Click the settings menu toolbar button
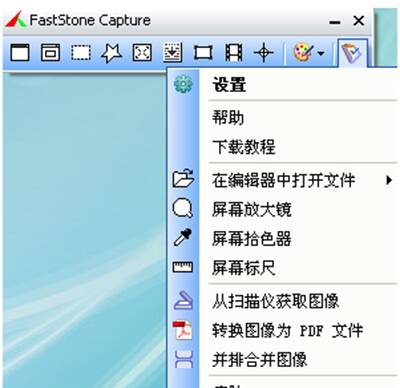The image size is (400, 388). pyautogui.click(x=352, y=53)
